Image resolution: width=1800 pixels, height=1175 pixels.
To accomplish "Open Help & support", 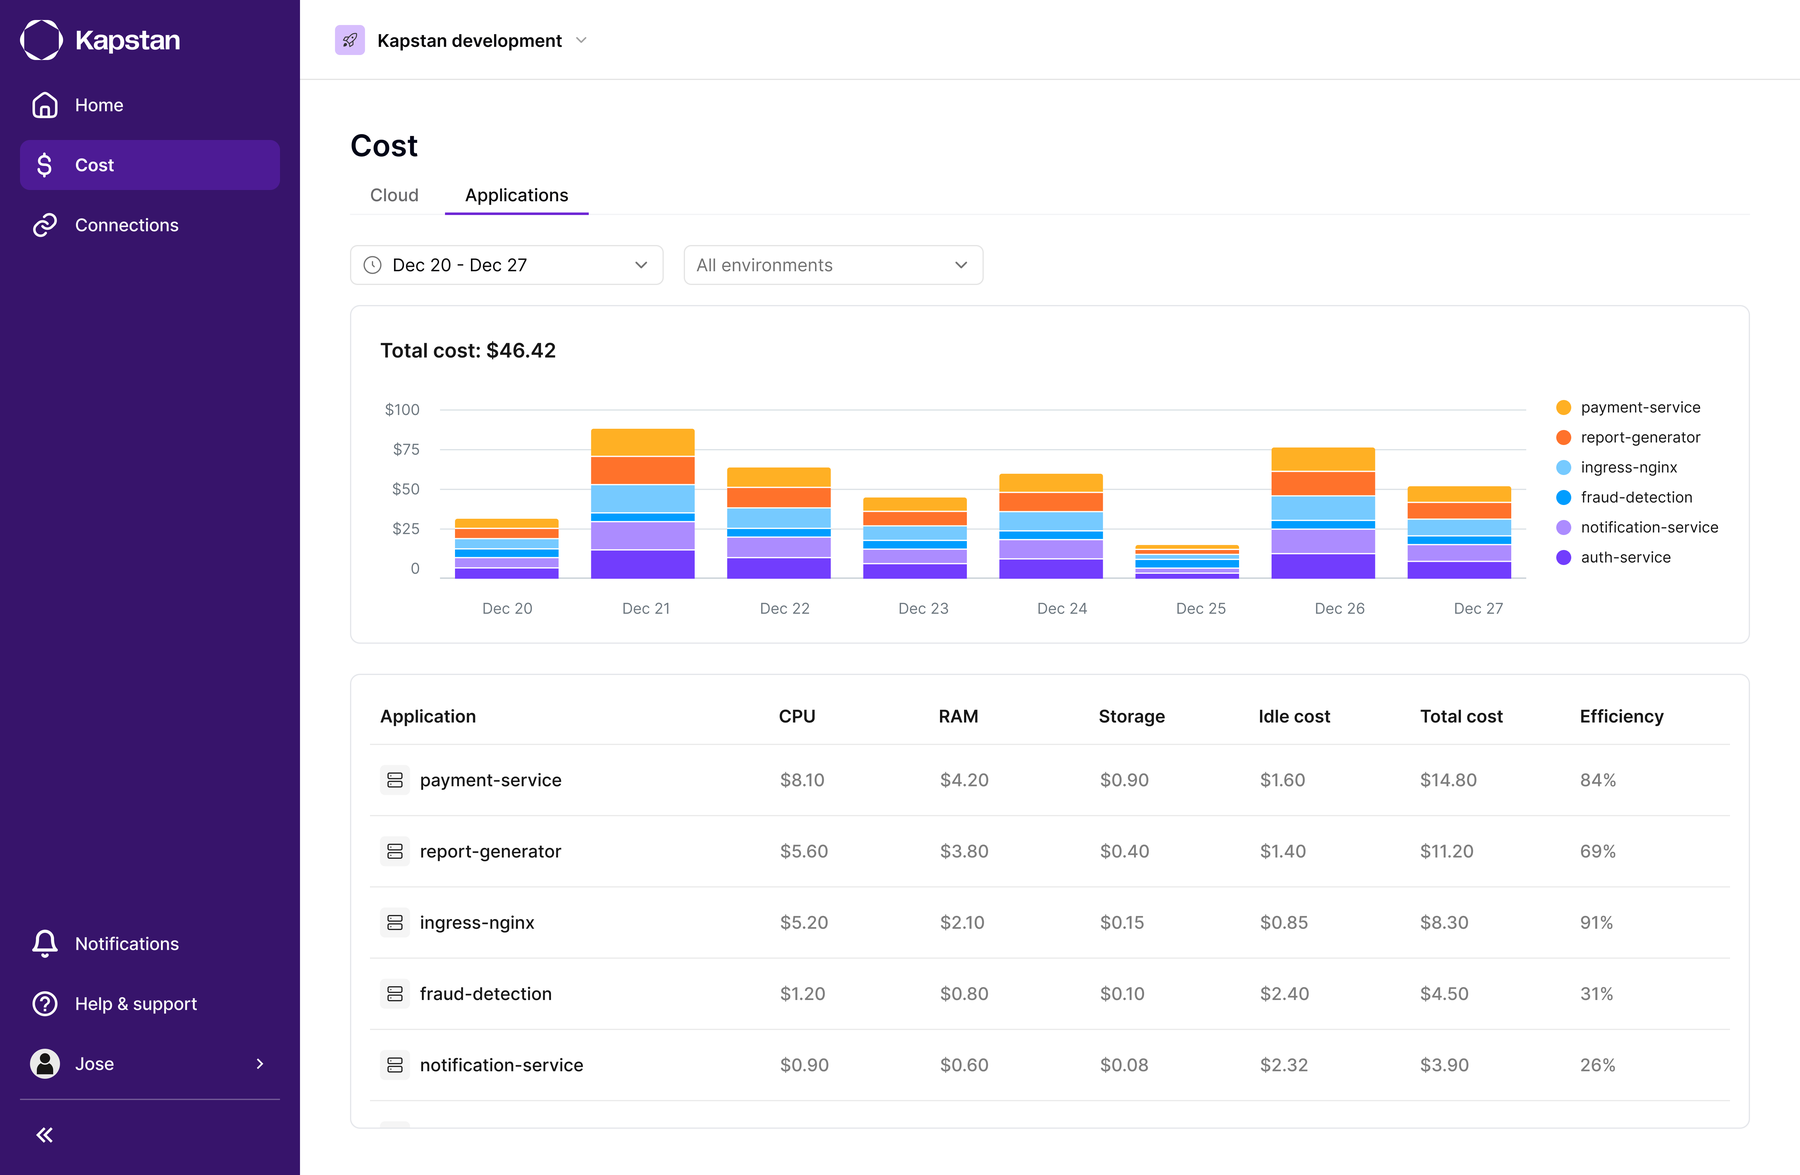I will click(x=150, y=1004).
